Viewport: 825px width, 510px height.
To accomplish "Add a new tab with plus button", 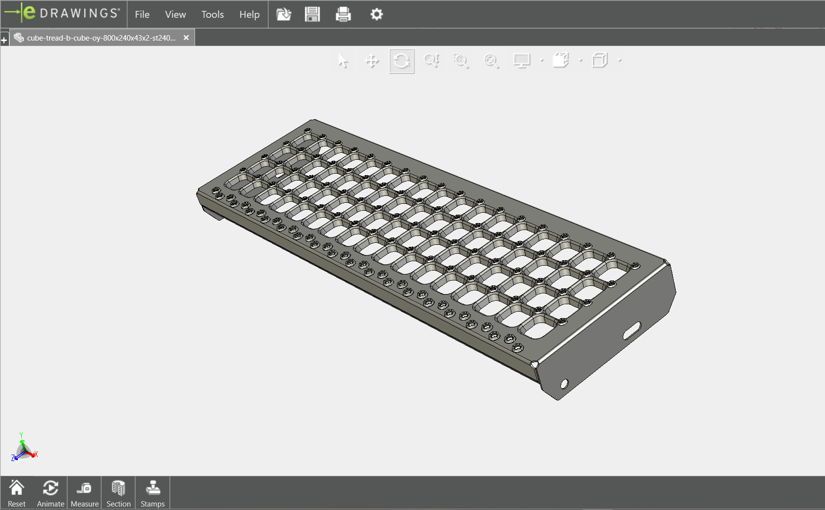I will (x=4, y=39).
